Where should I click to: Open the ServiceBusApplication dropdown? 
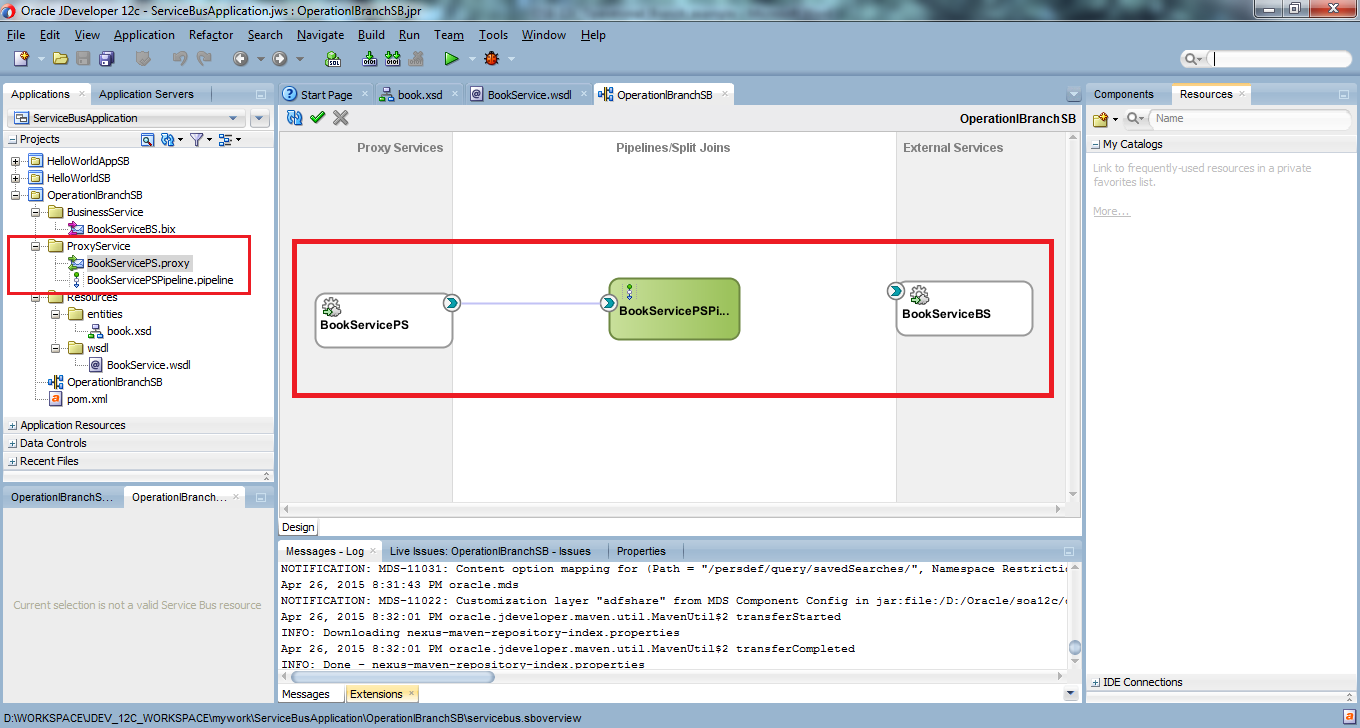pos(125,118)
